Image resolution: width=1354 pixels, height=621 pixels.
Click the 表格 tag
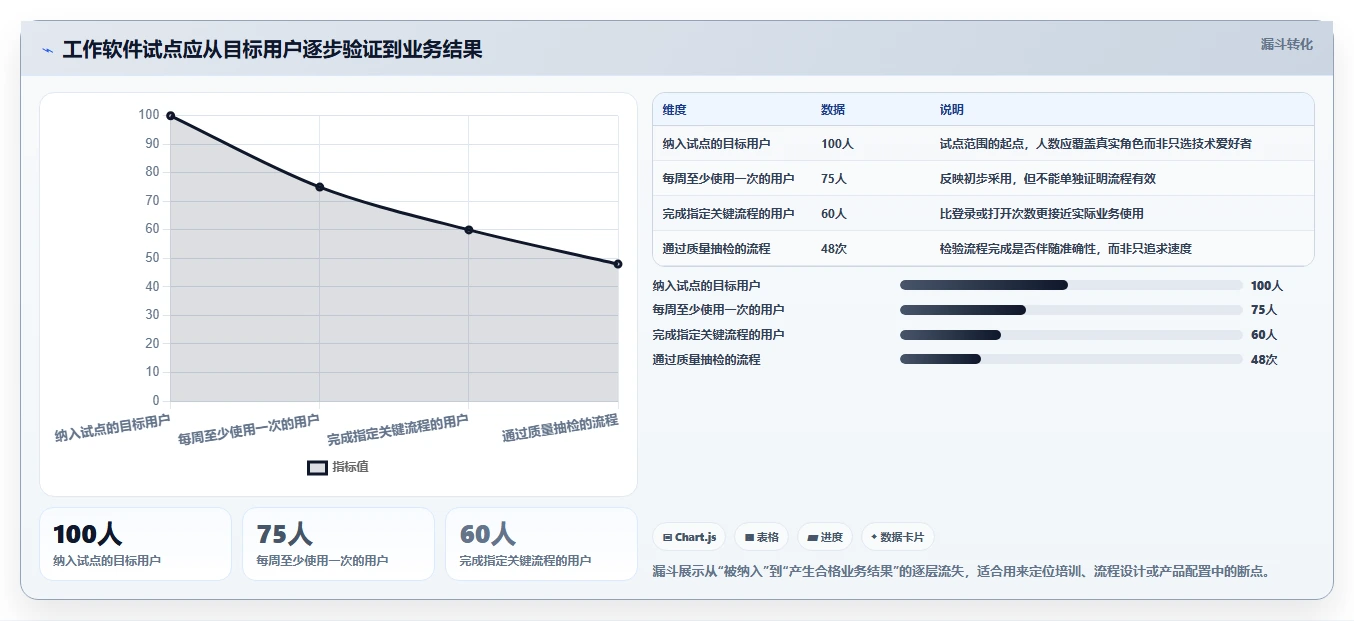(761, 537)
